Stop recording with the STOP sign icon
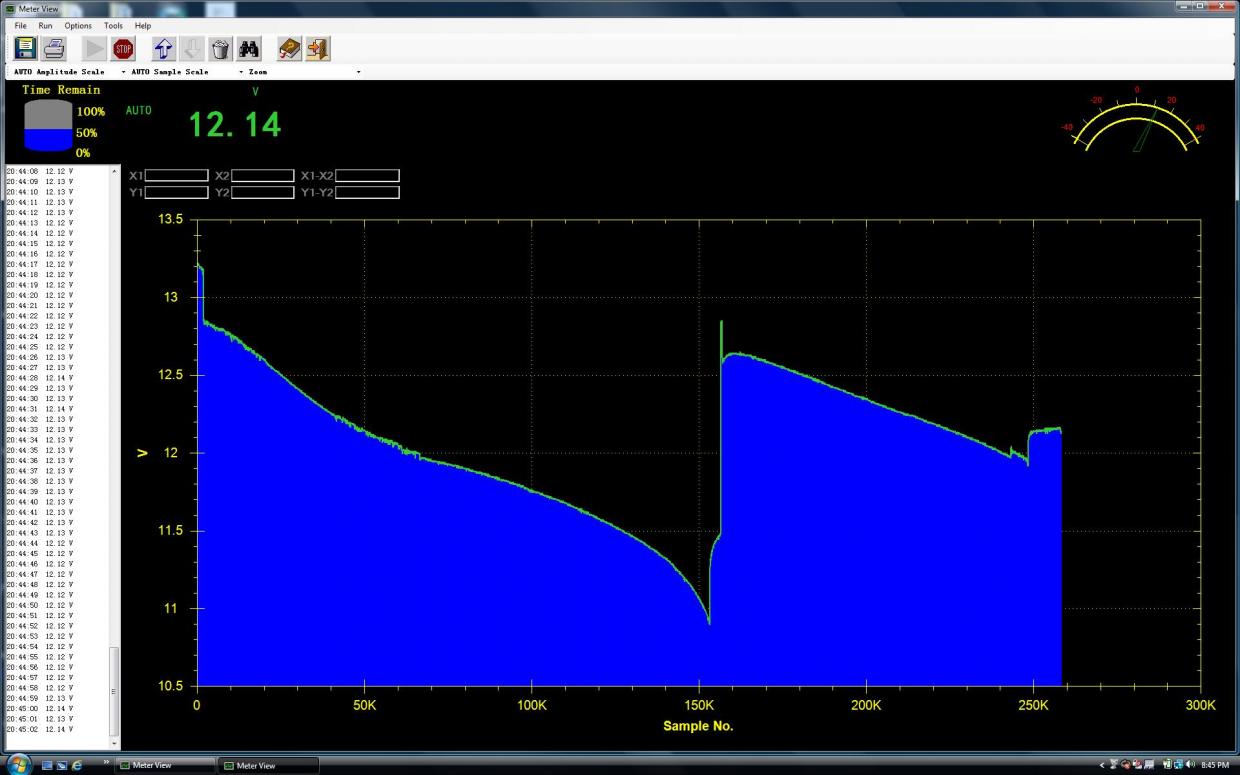The height and width of the screenshot is (775, 1240). tap(123, 48)
